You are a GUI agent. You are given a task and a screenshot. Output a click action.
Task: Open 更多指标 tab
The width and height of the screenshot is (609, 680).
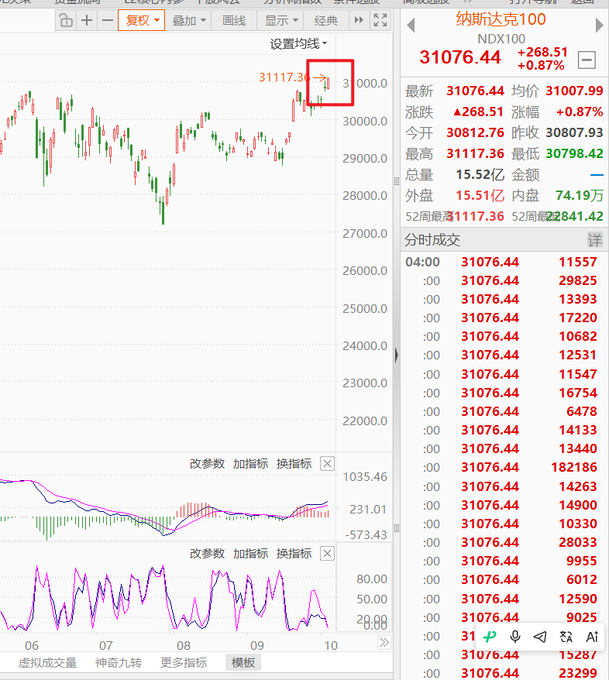click(183, 663)
